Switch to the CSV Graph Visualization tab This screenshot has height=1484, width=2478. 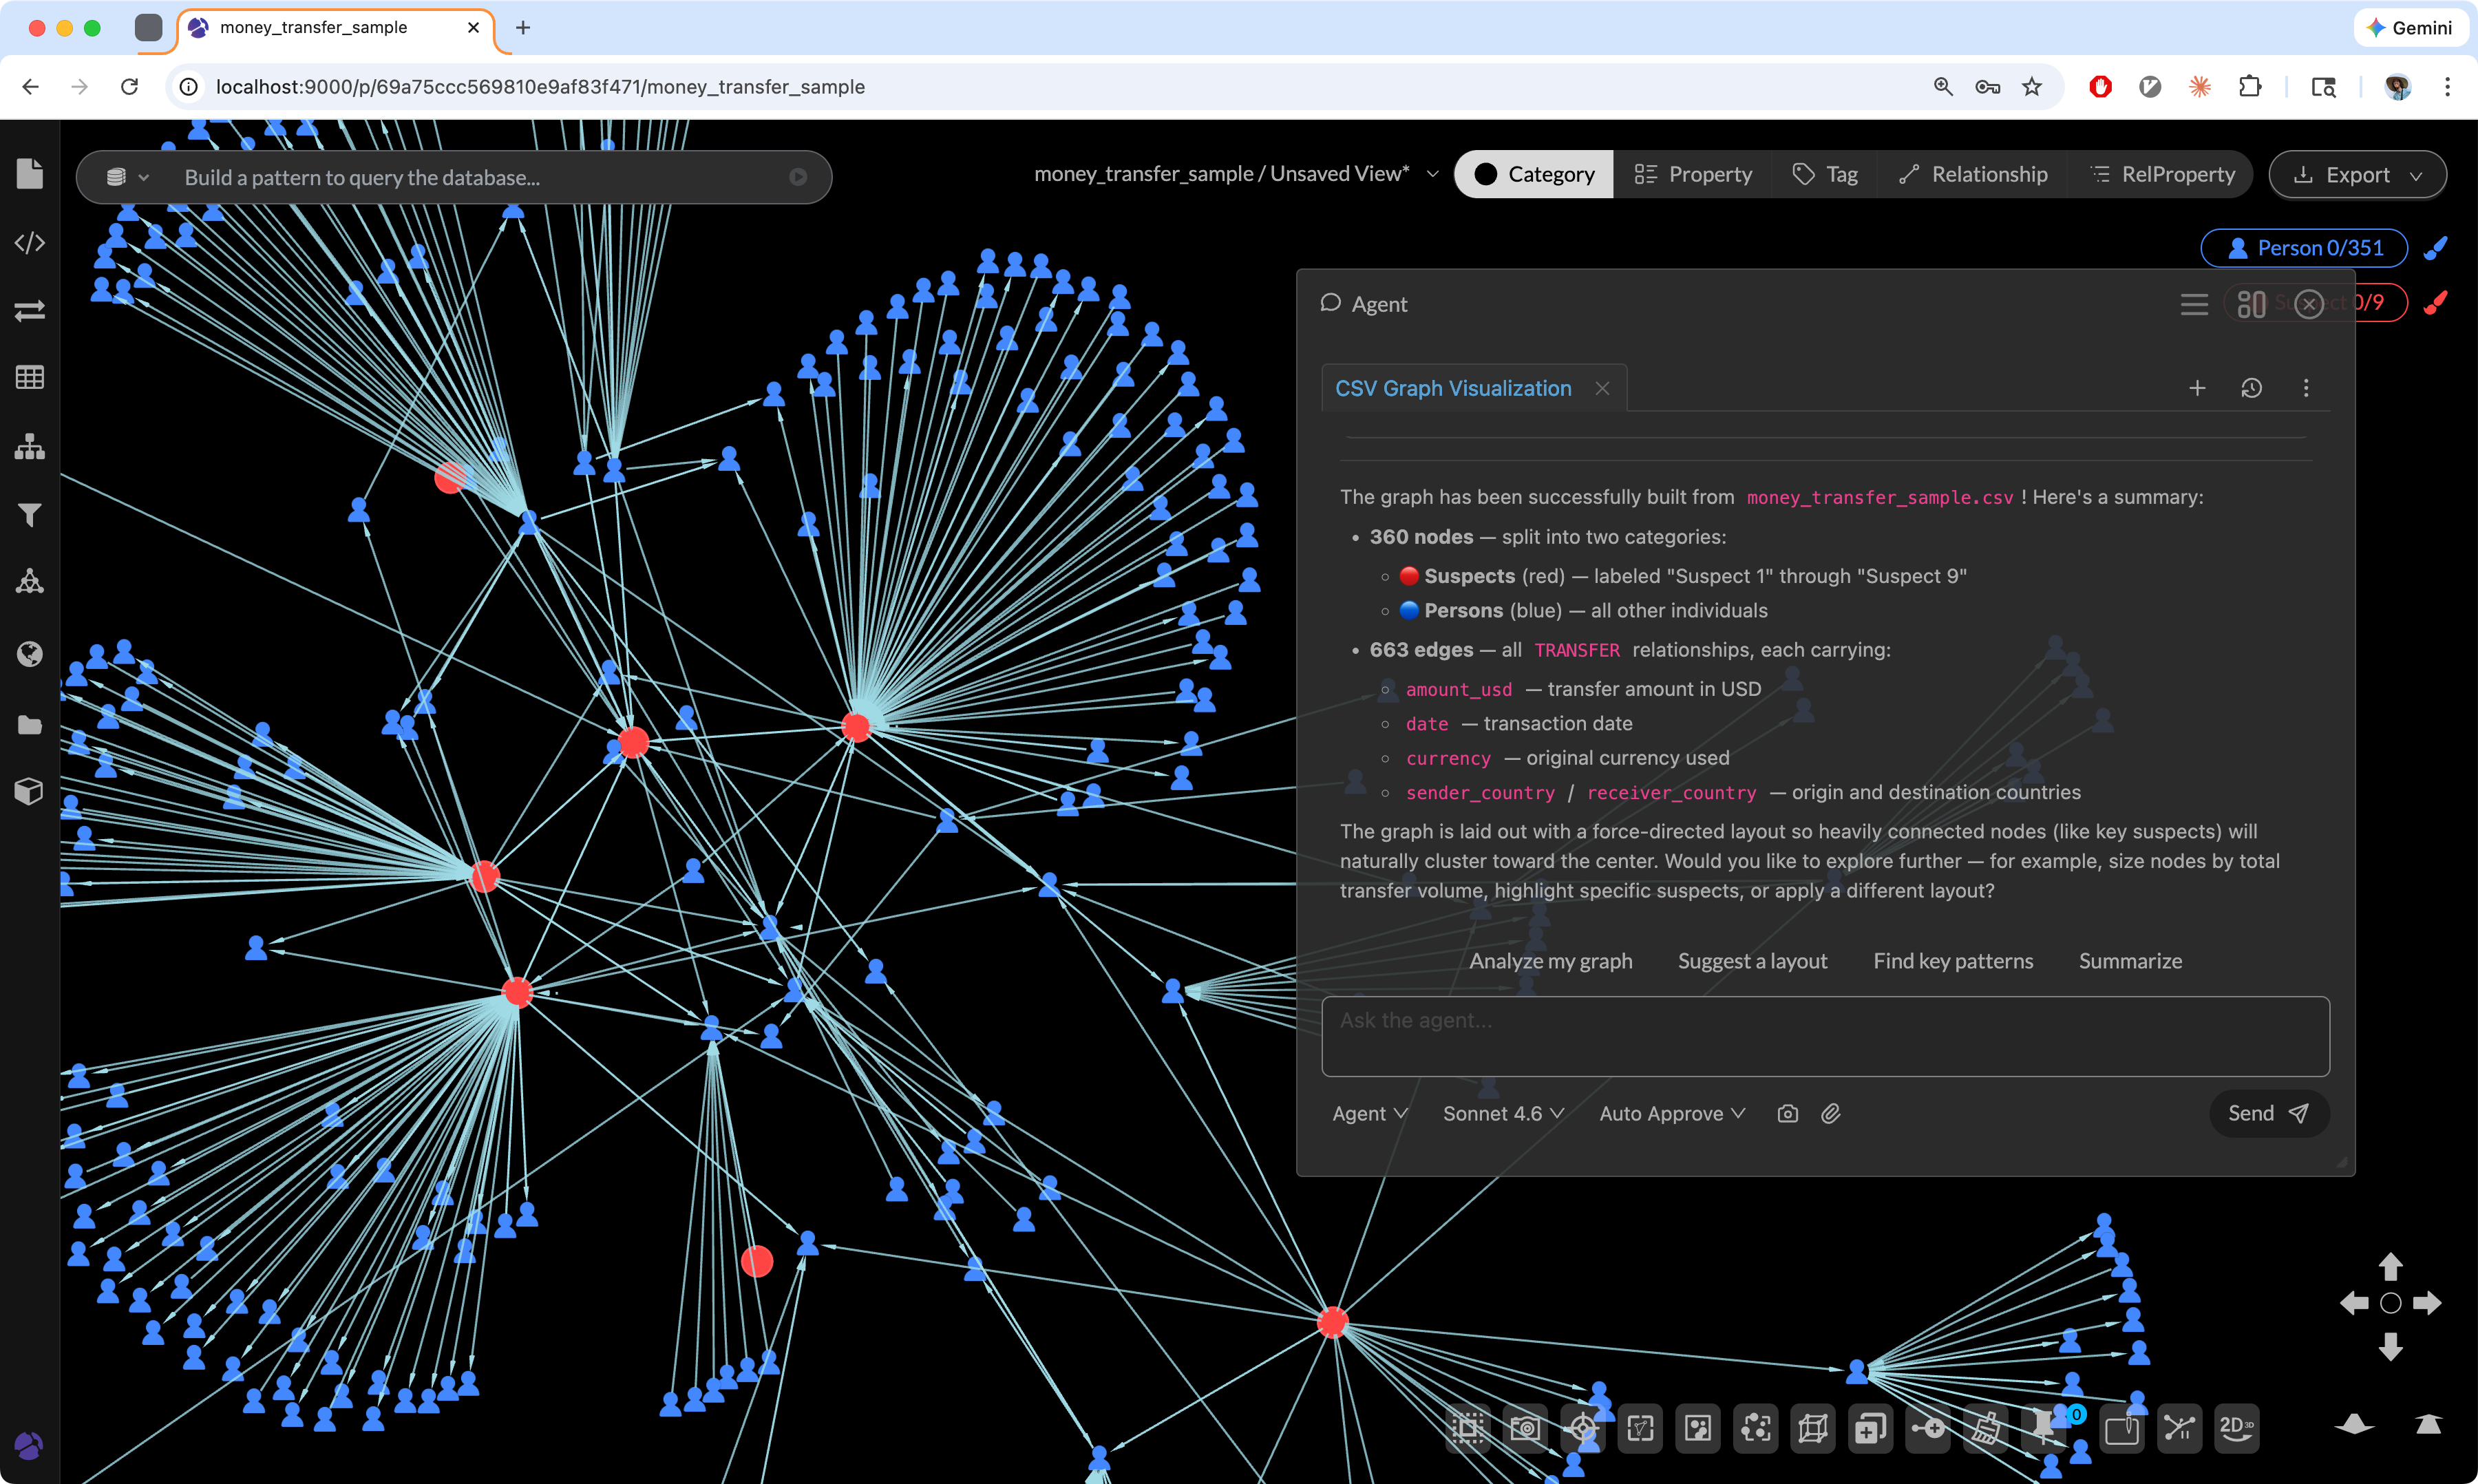[1453, 388]
